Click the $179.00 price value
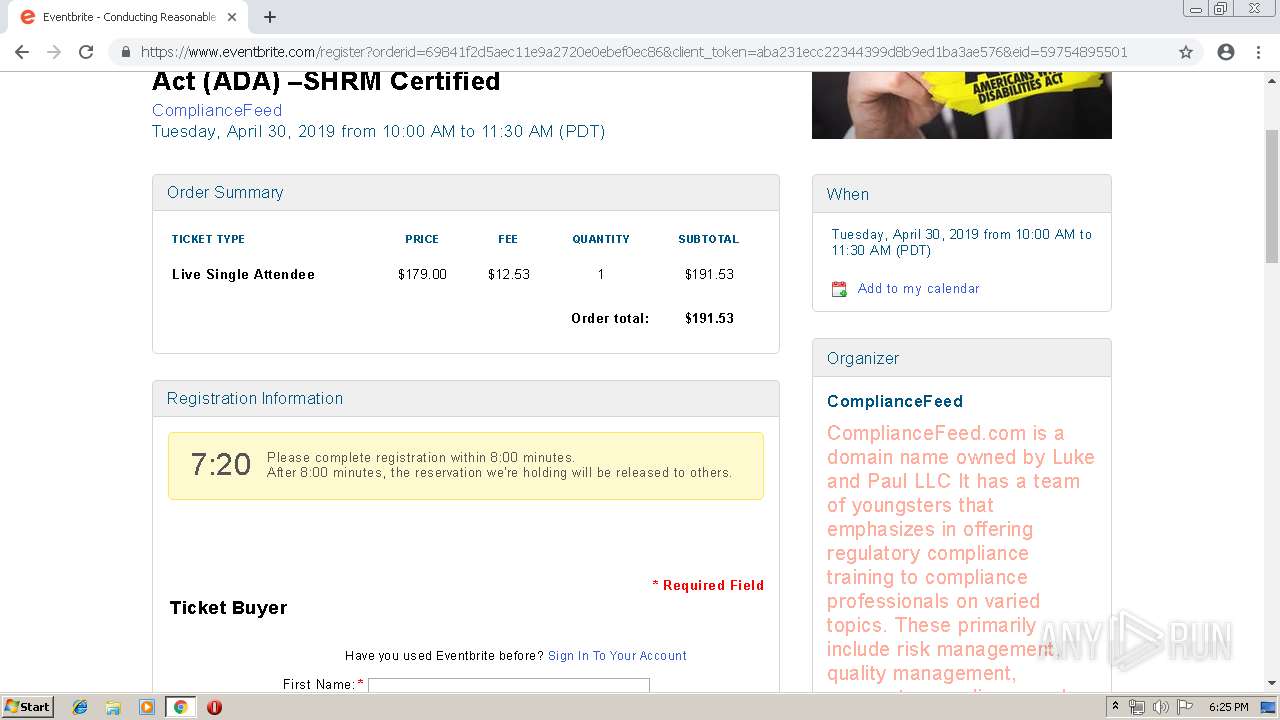Image resolution: width=1280 pixels, height=720 pixels. (422, 274)
